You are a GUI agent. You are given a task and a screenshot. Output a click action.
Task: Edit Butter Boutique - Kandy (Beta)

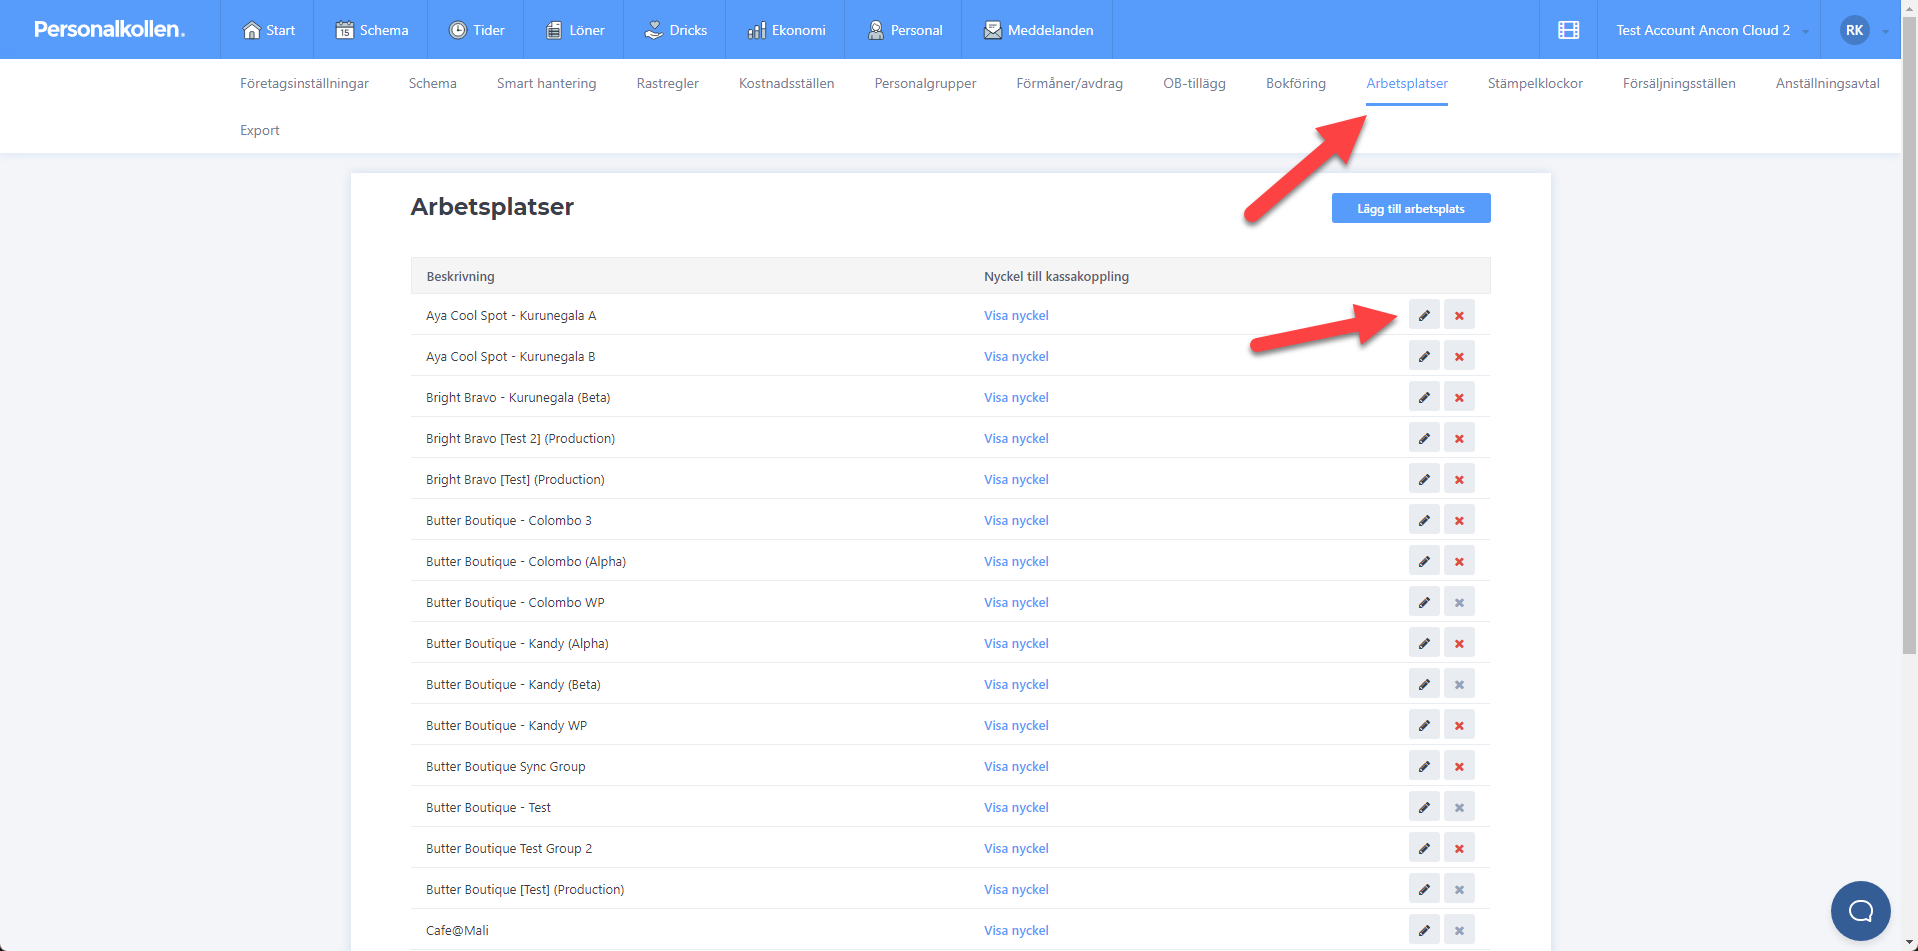point(1424,684)
